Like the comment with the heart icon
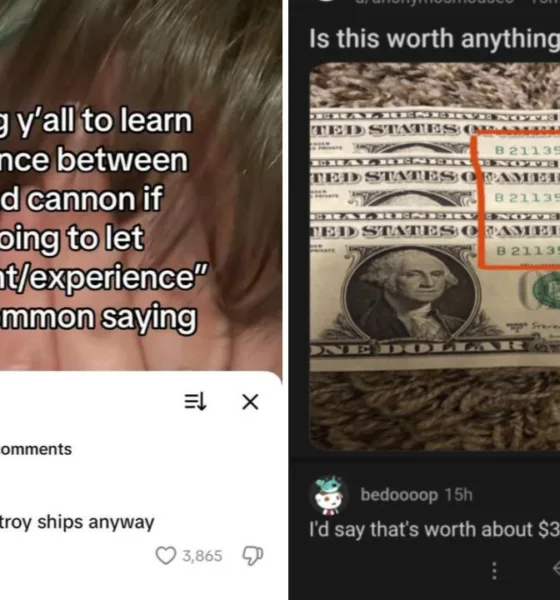This screenshot has height=600, width=560. click(165, 556)
